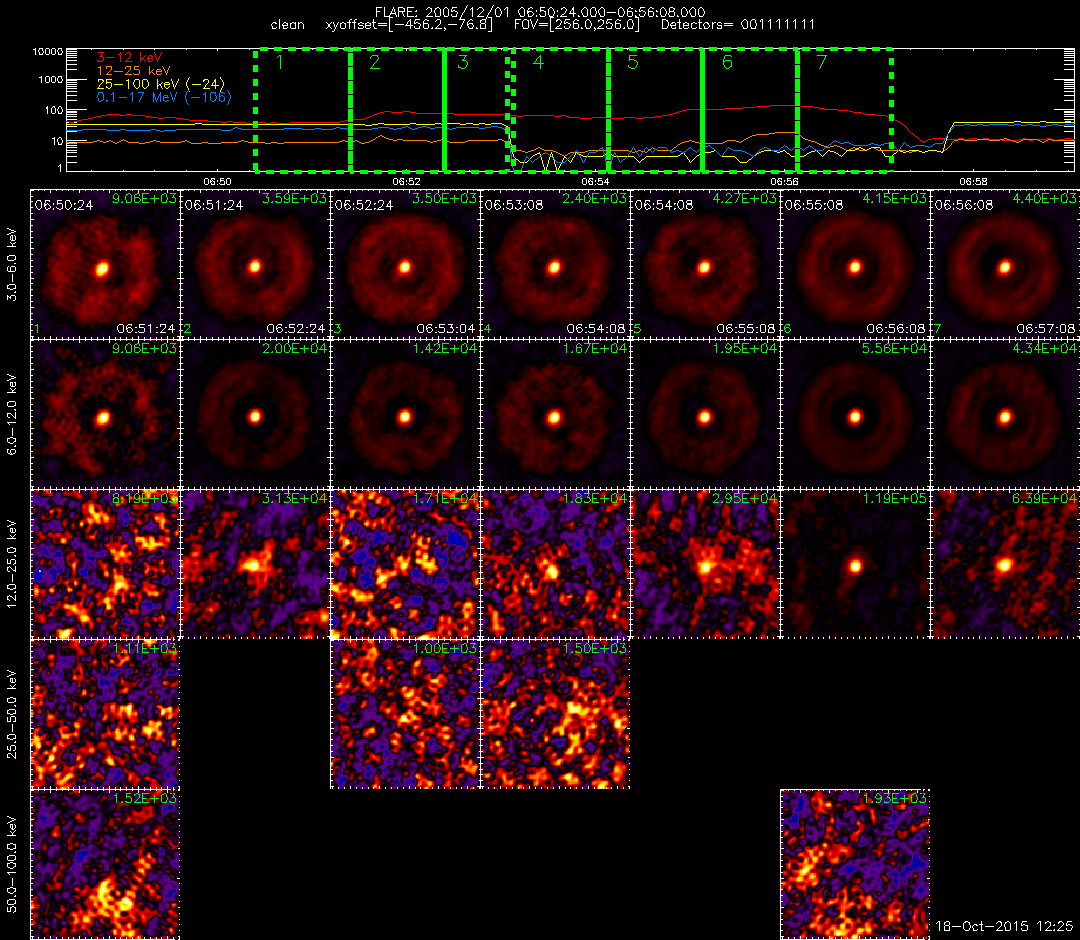Open the 12-25 keV image labeled 2.95E+04
Screen dimensions: 1080x940
pos(705,565)
